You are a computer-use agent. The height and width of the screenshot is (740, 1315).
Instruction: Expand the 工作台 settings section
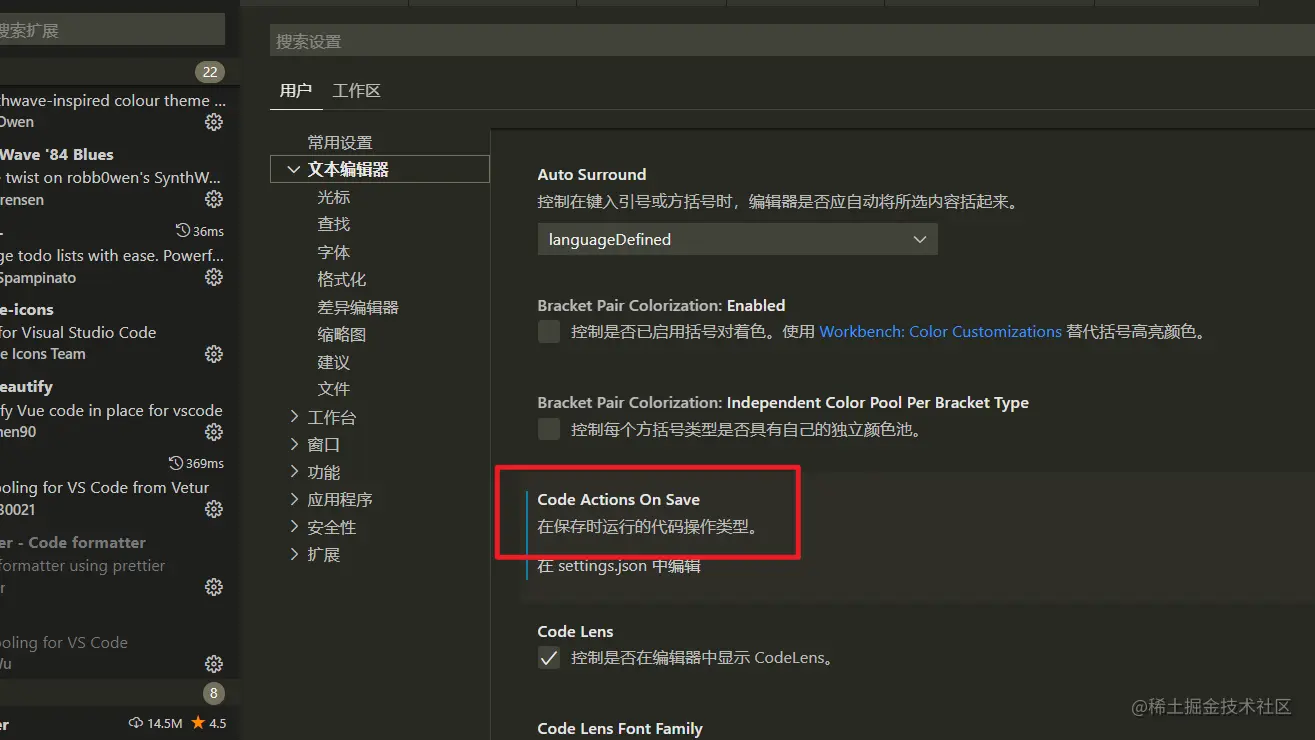click(x=294, y=416)
